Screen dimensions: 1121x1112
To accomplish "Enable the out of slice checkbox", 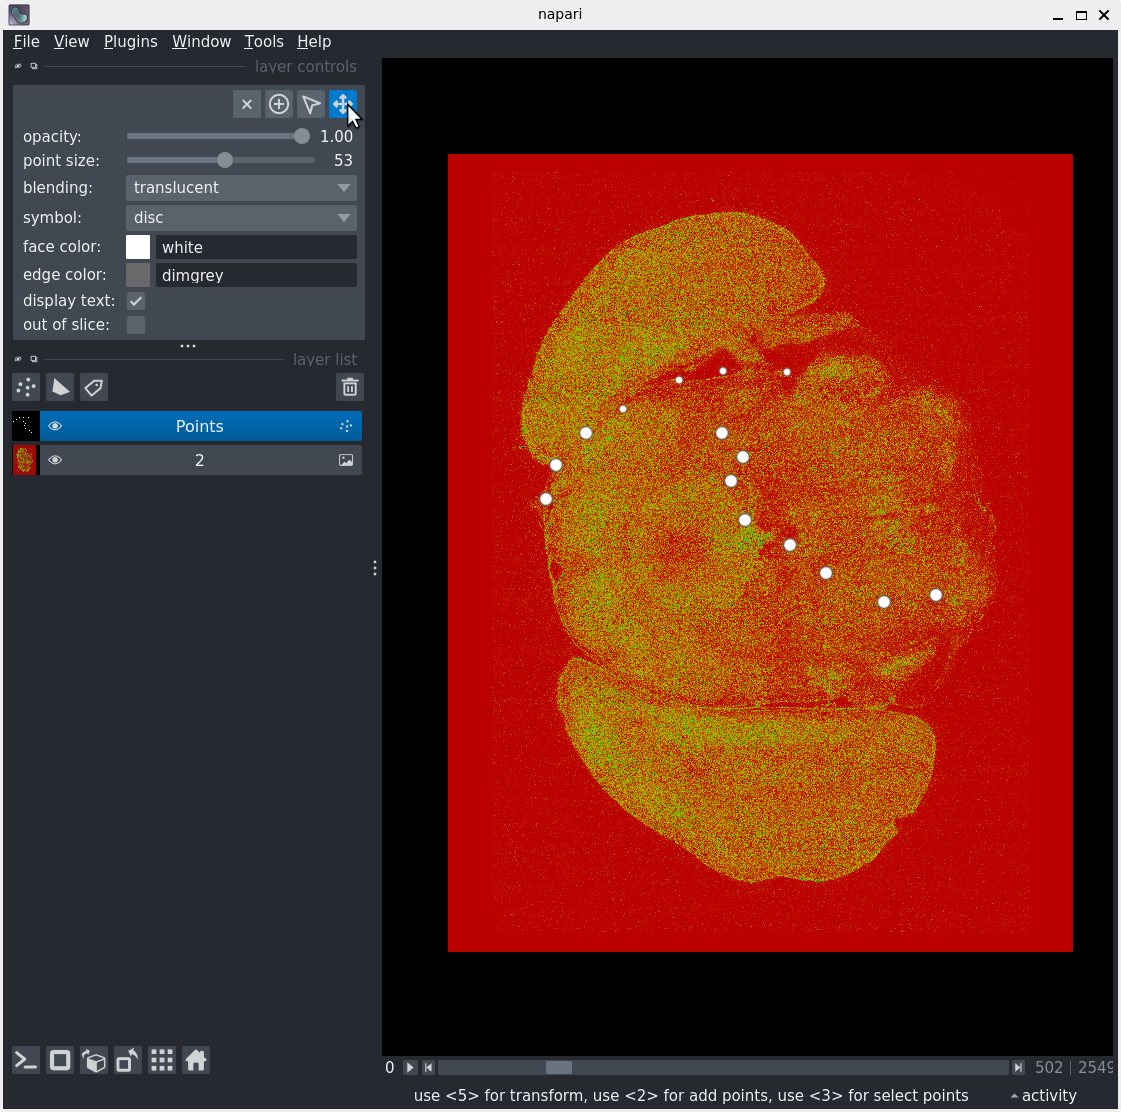I will pos(136,325).
